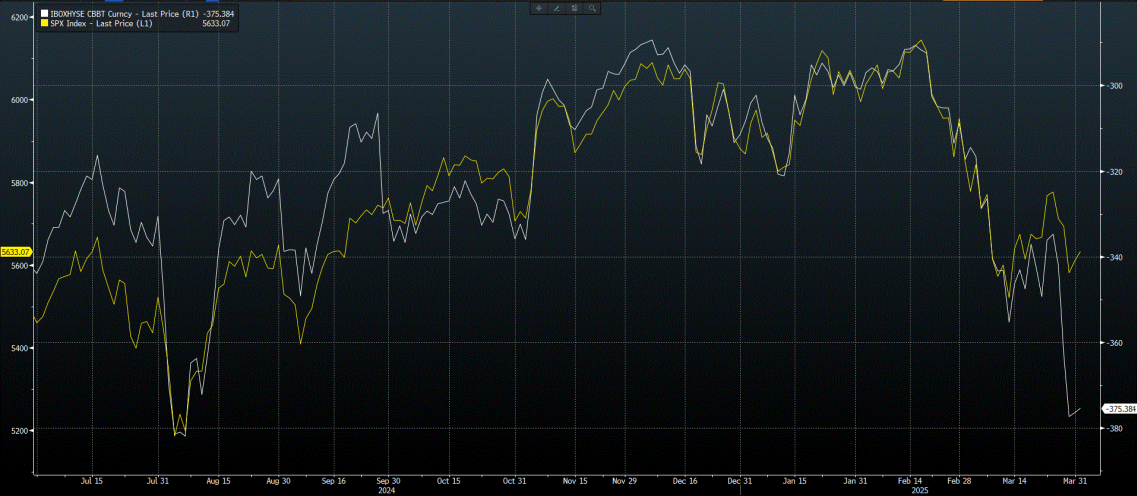Click the Aug 30 date label
1137x496 pixels.
279,480
